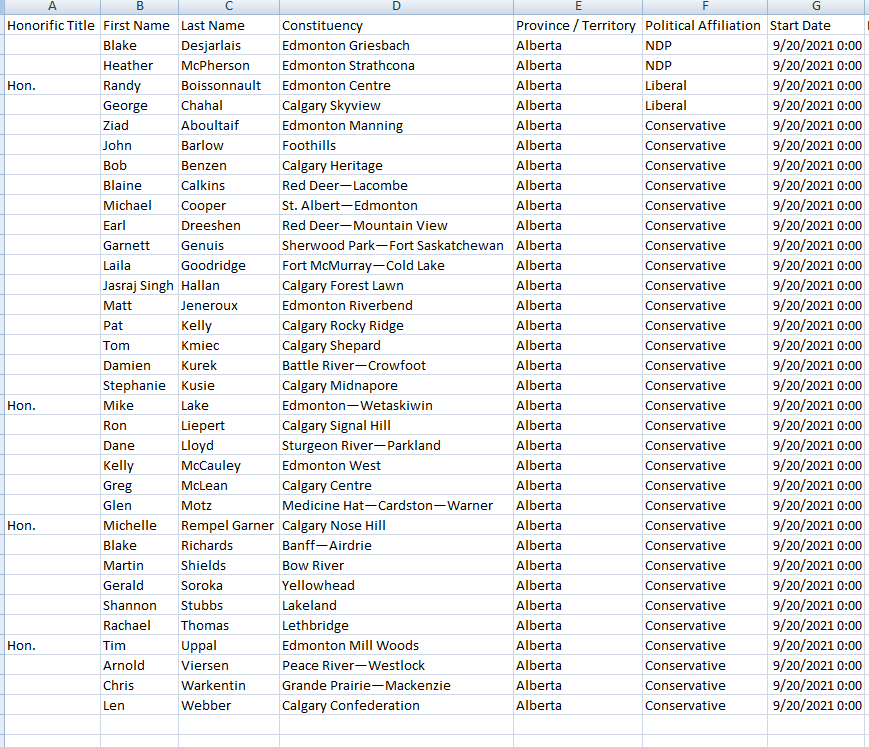
Task: Select the Heather first name cell
Action: click(140, 65)
